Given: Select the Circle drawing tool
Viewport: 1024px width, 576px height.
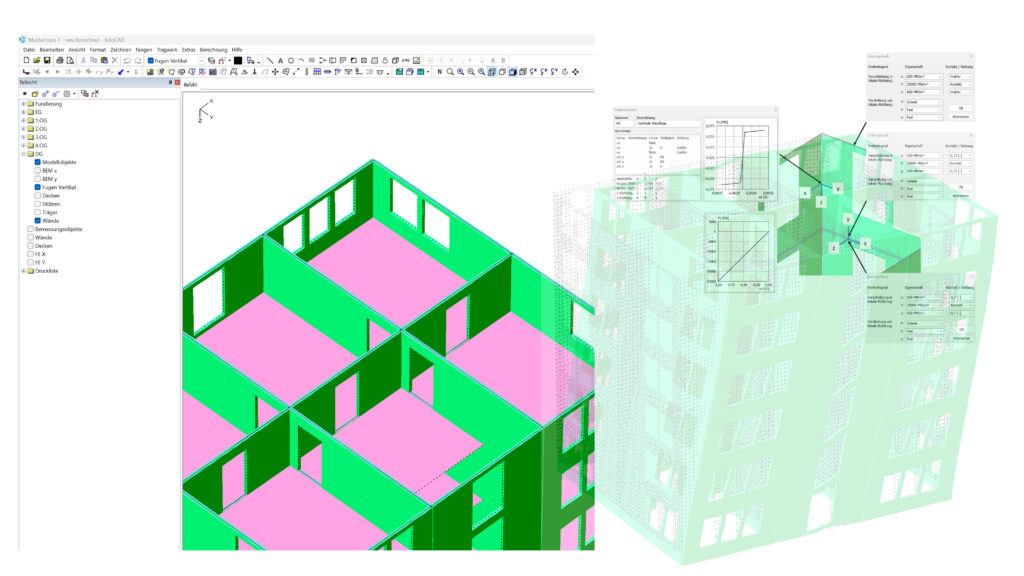Looking at the screenshot, I should tap(290, 60).
